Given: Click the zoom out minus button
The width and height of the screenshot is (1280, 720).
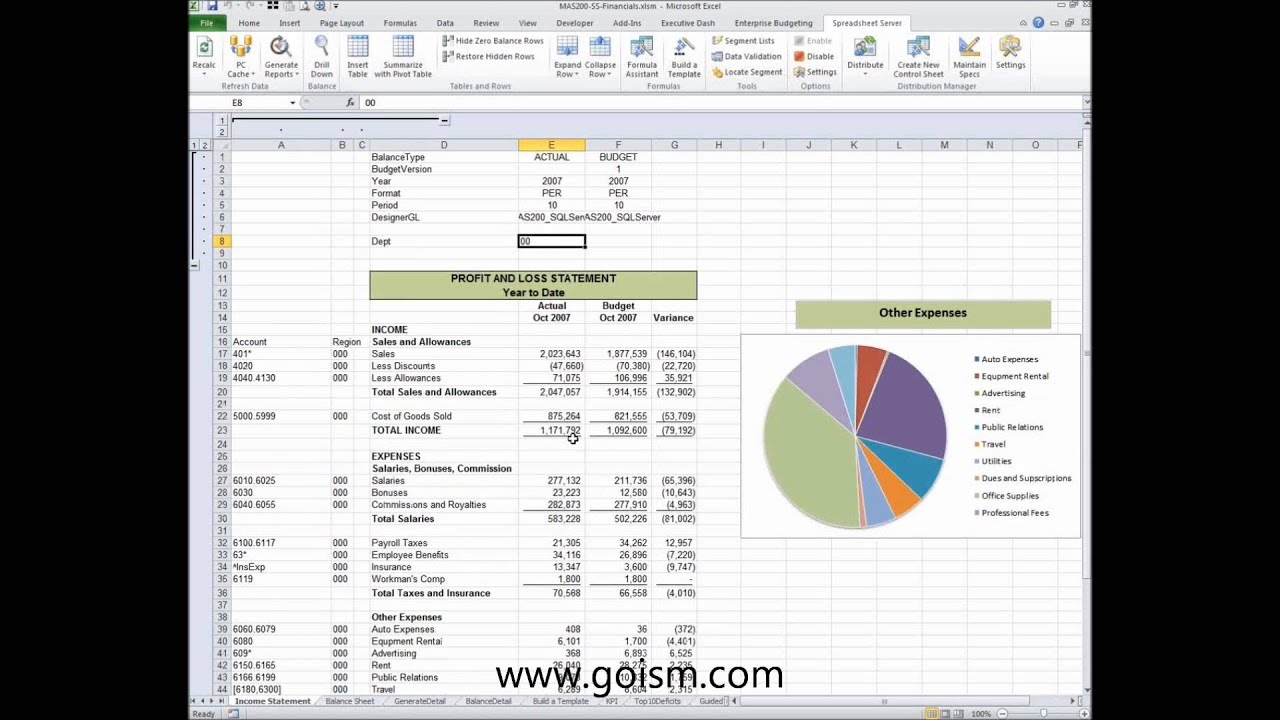Looking at the screenshot, I should coord(1000,713).
